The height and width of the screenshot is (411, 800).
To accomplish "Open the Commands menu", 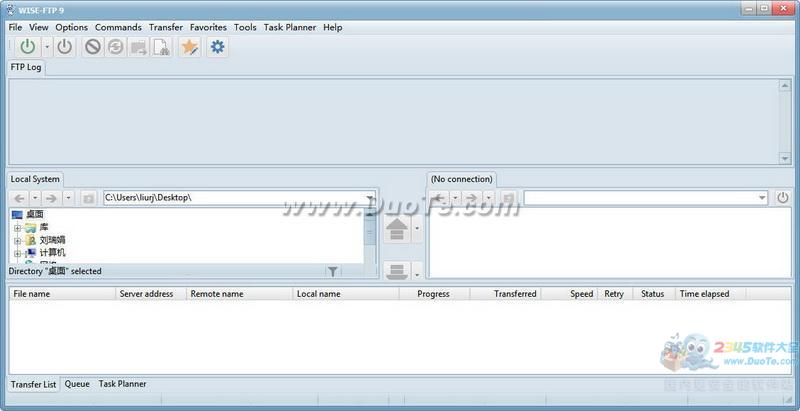I will [x=118, y=27].
